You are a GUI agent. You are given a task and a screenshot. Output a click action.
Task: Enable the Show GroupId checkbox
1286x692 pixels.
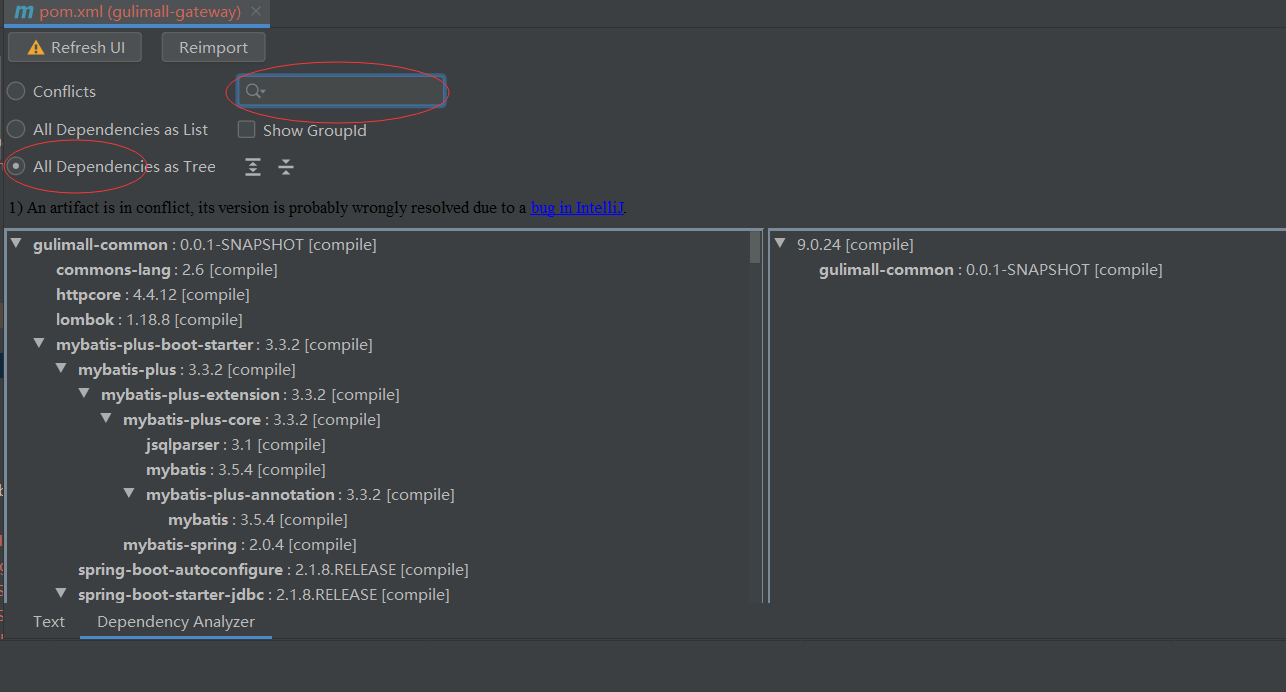(x=246, y=129)
